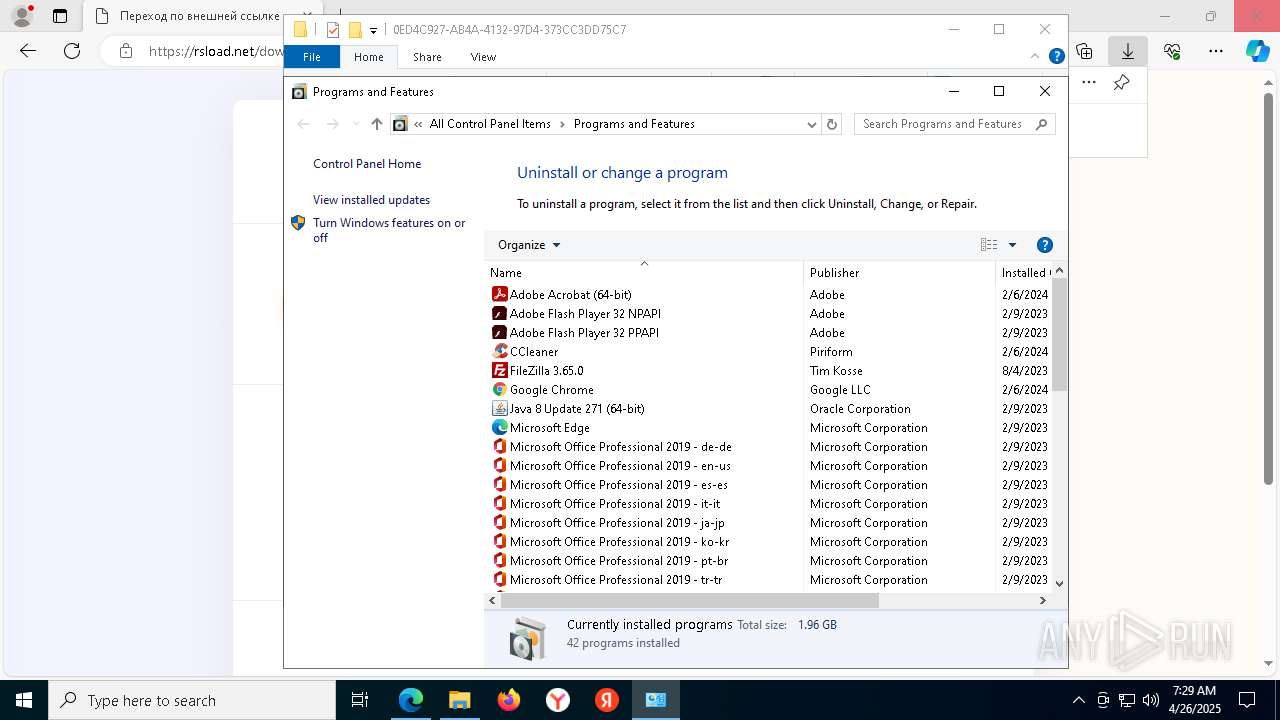Open the Yandex browser taskbar icon

click(558, 700)
